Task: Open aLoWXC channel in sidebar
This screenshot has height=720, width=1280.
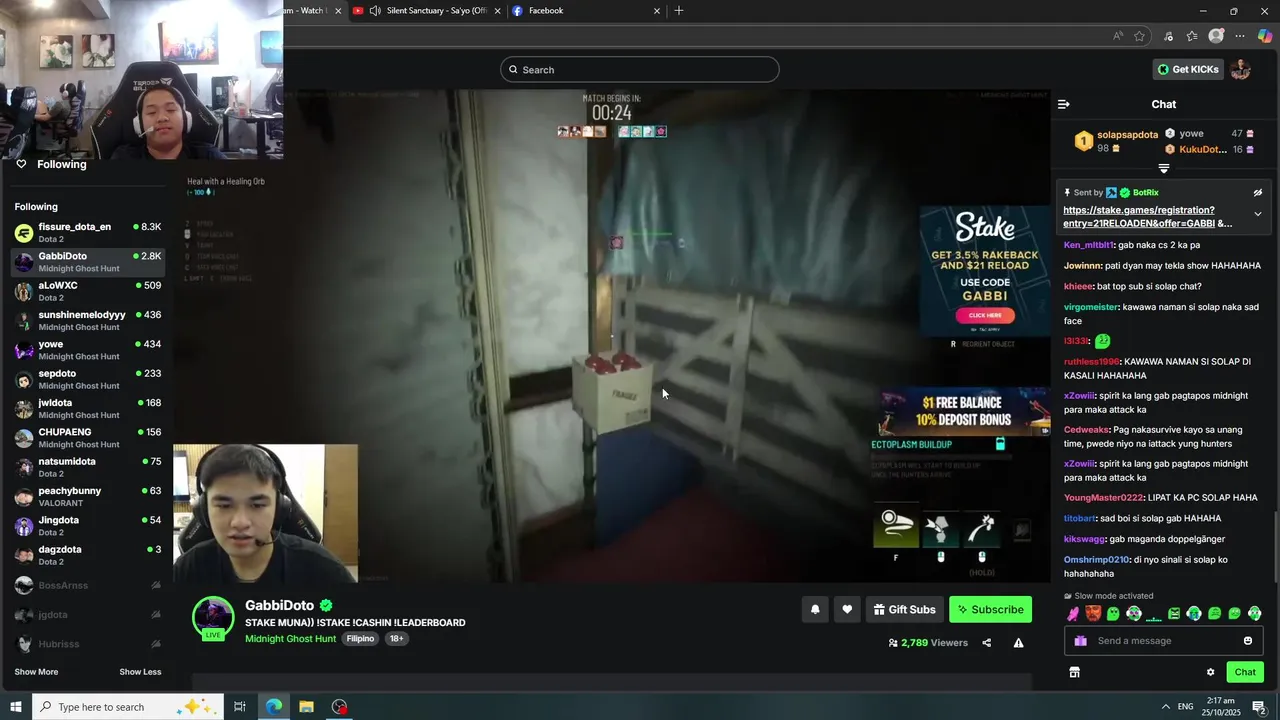Action: coord(88,291)
